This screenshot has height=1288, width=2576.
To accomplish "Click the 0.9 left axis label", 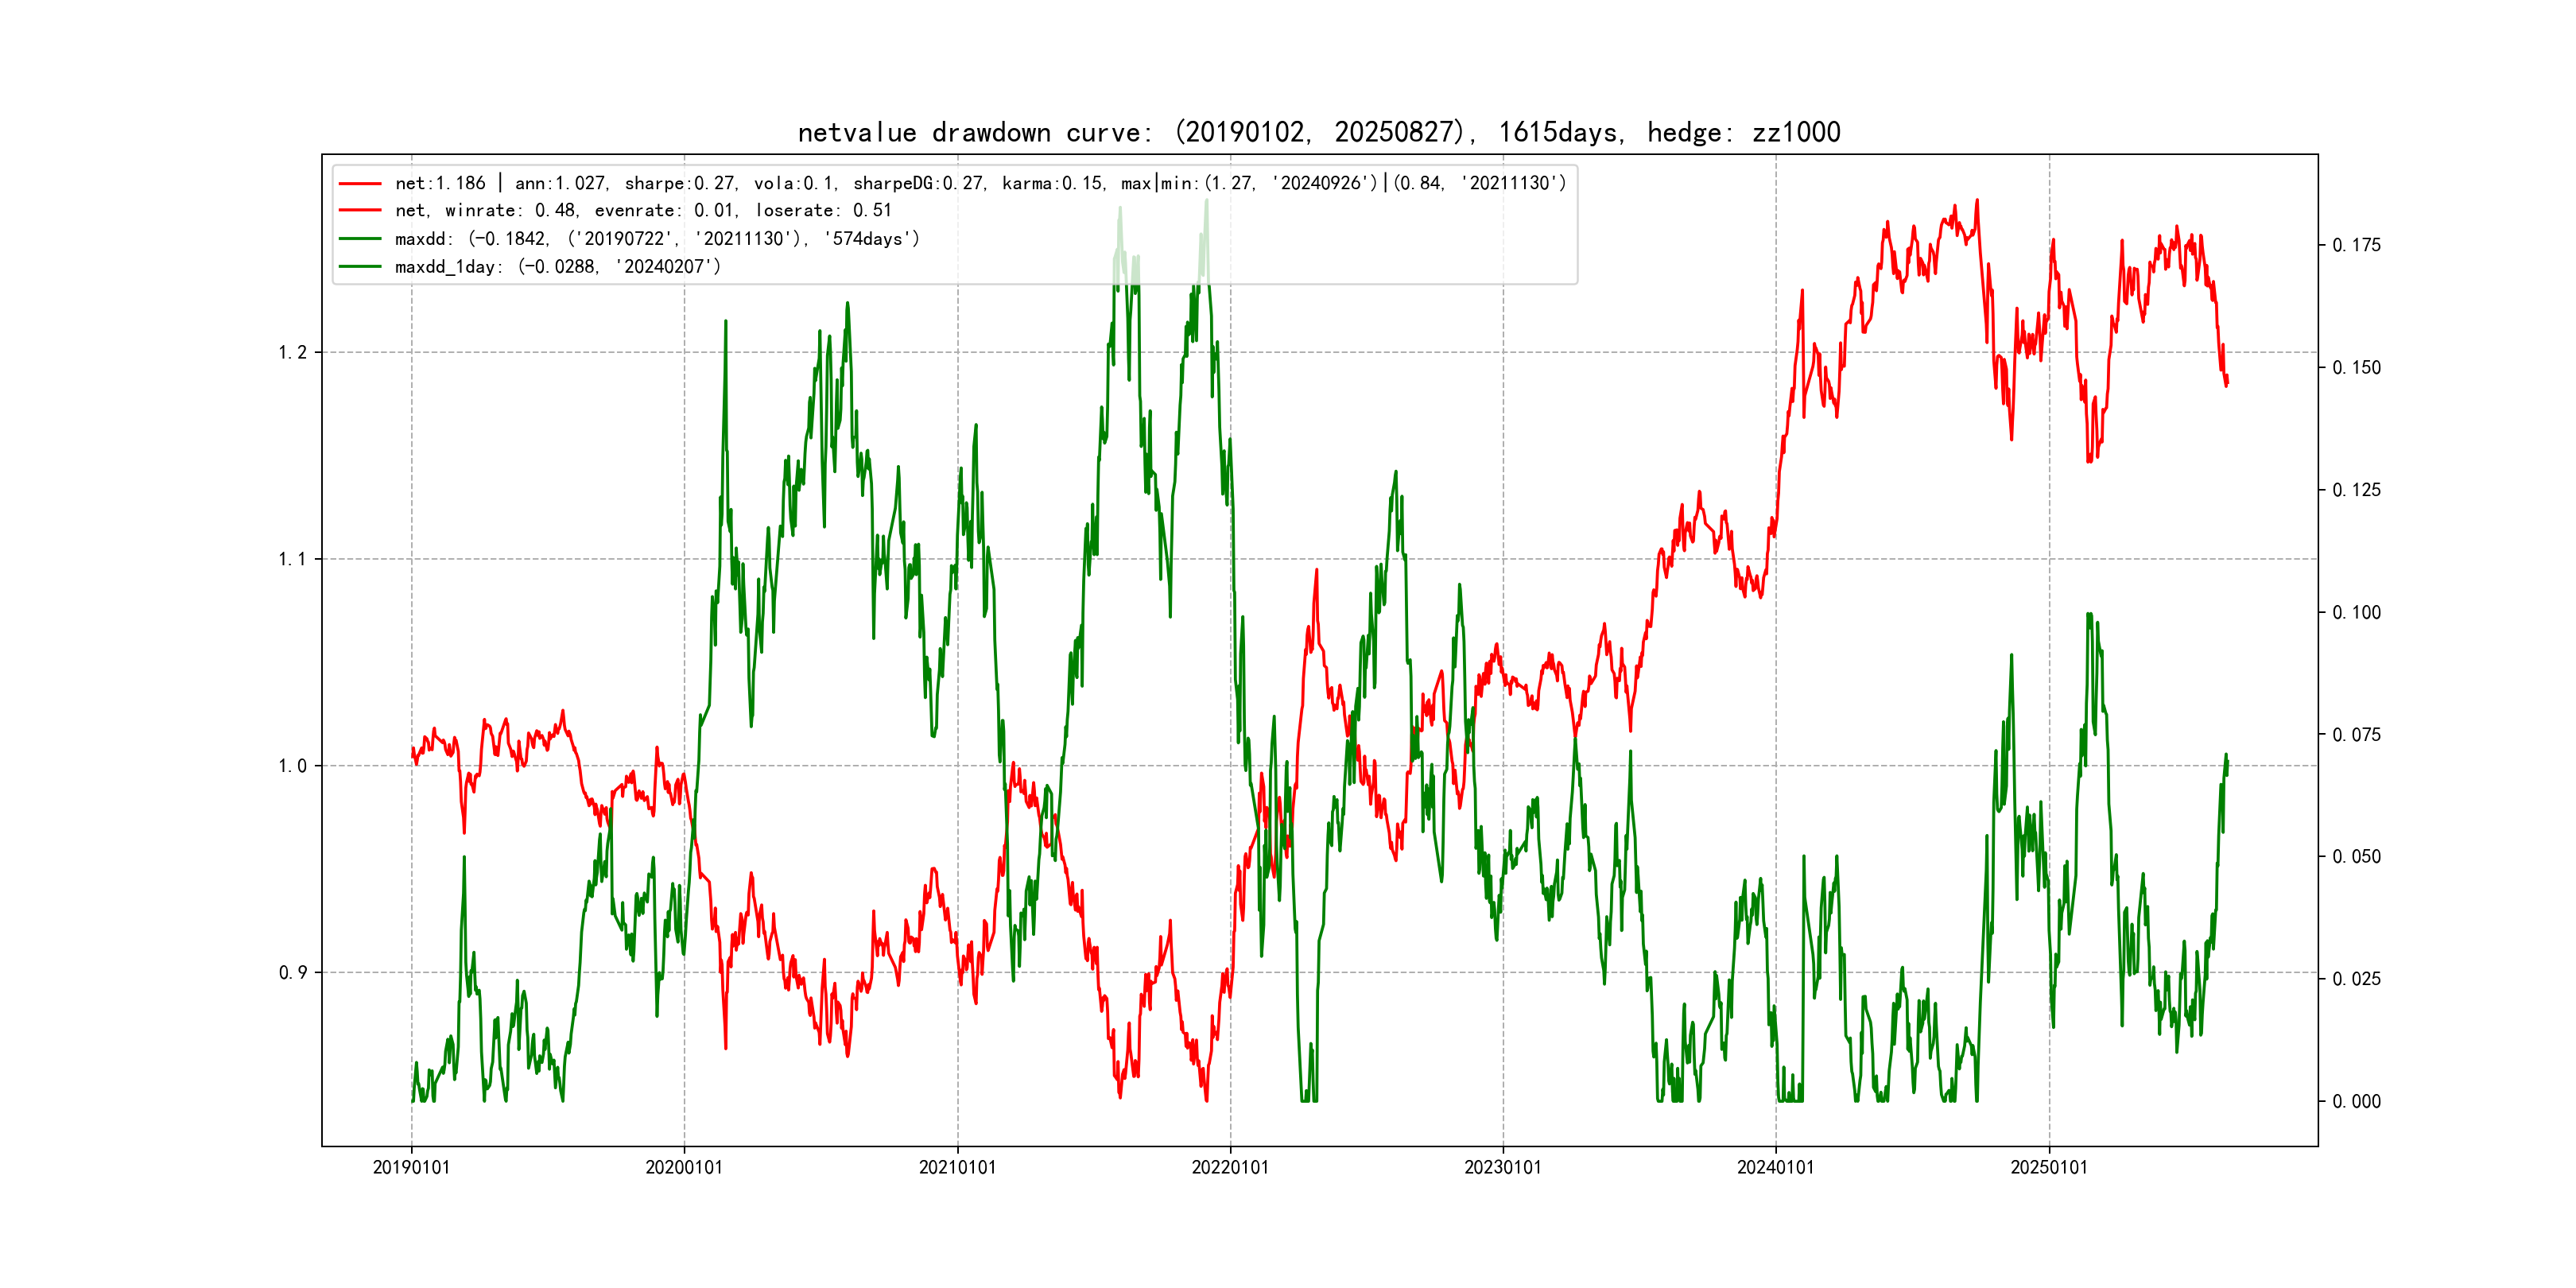I will point(292,973).
